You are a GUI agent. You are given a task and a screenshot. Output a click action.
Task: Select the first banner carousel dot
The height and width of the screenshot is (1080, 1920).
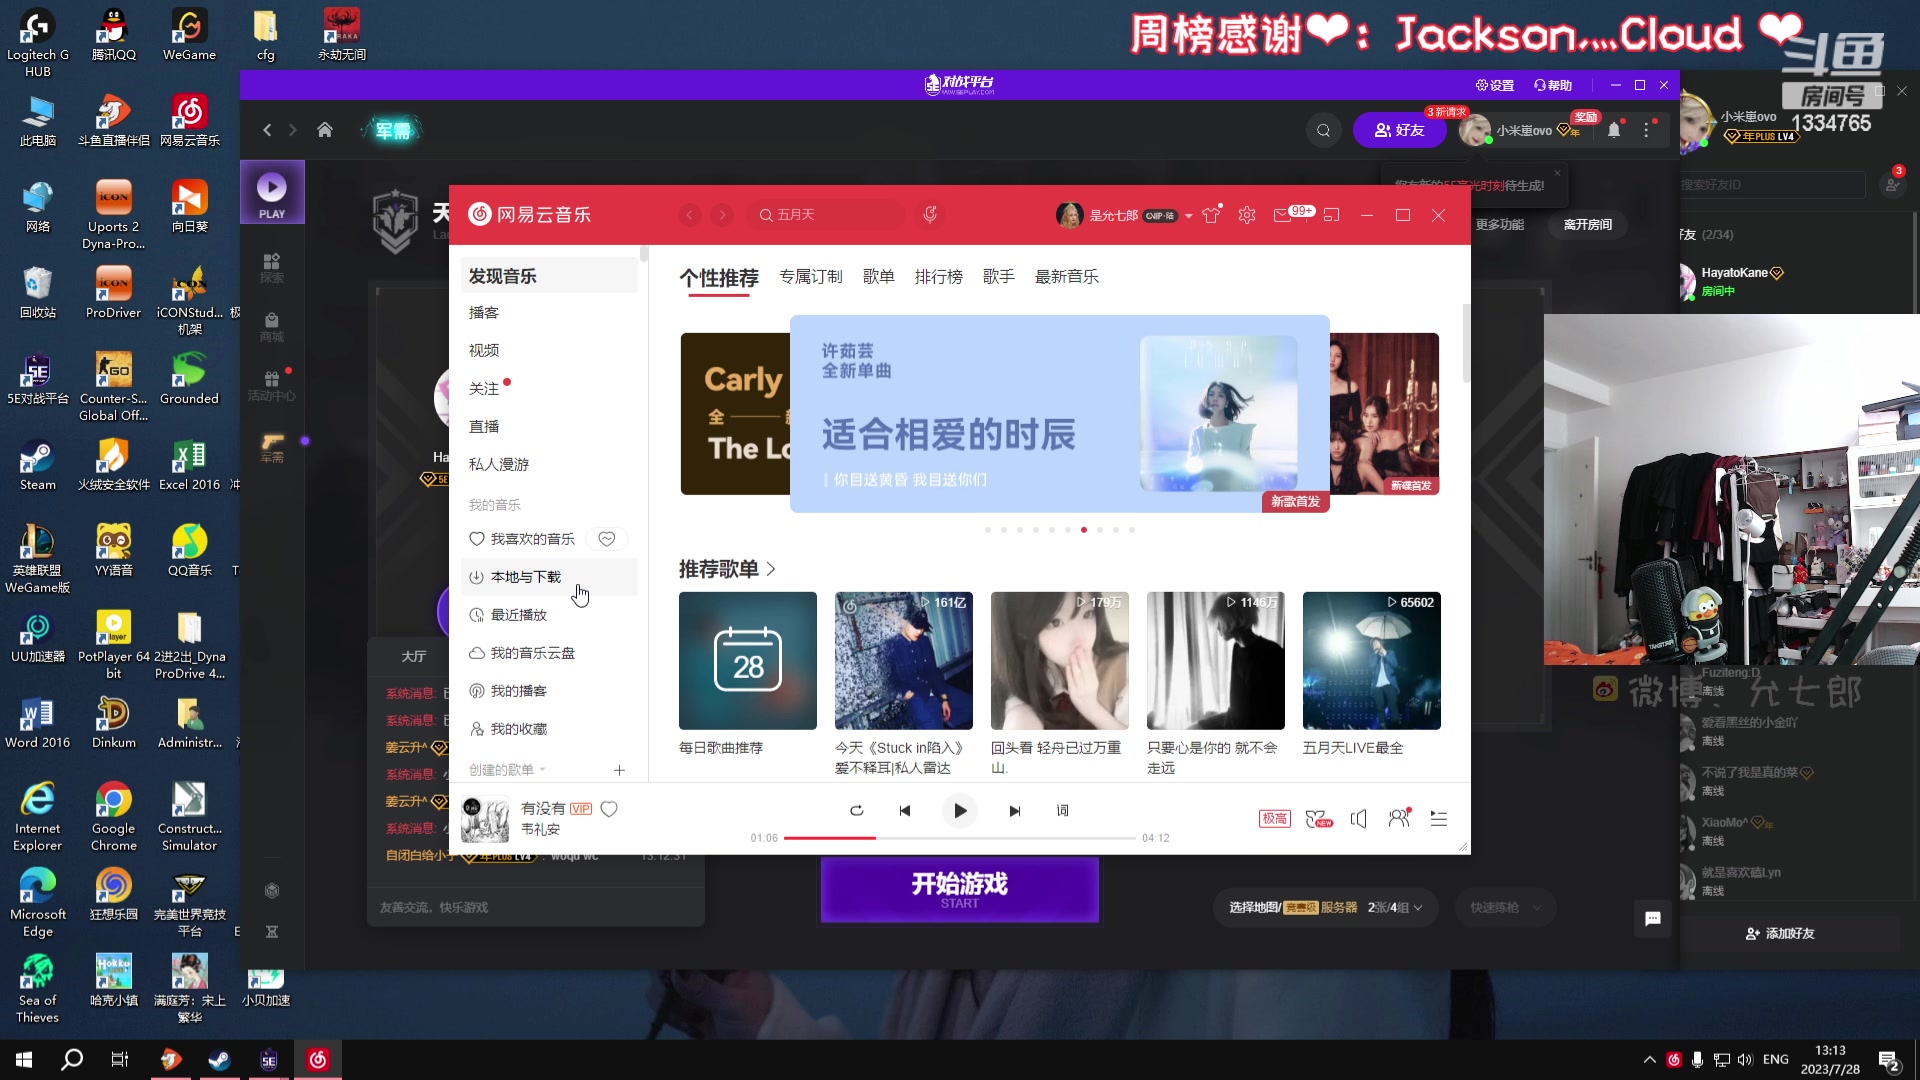tap(988, 530)
